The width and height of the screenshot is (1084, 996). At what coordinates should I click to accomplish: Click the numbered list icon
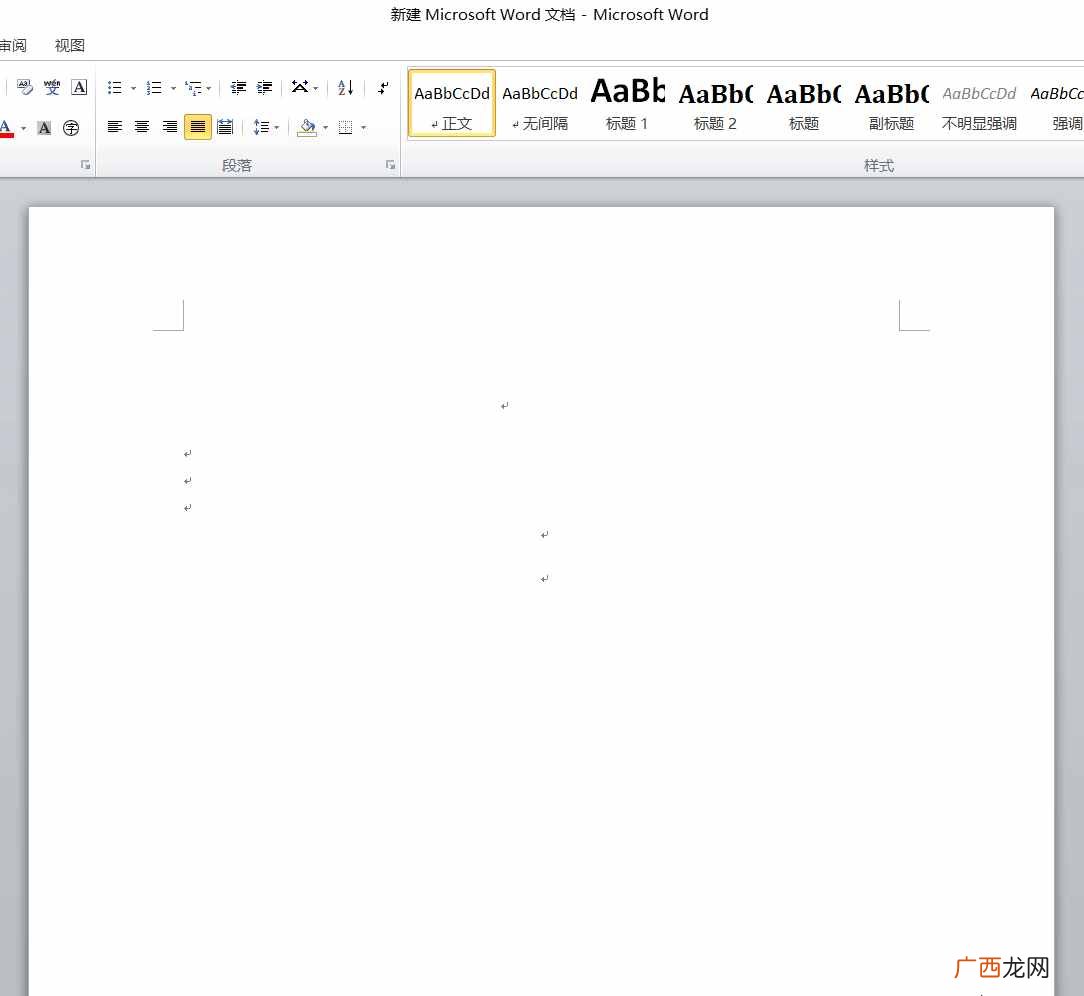154,88
